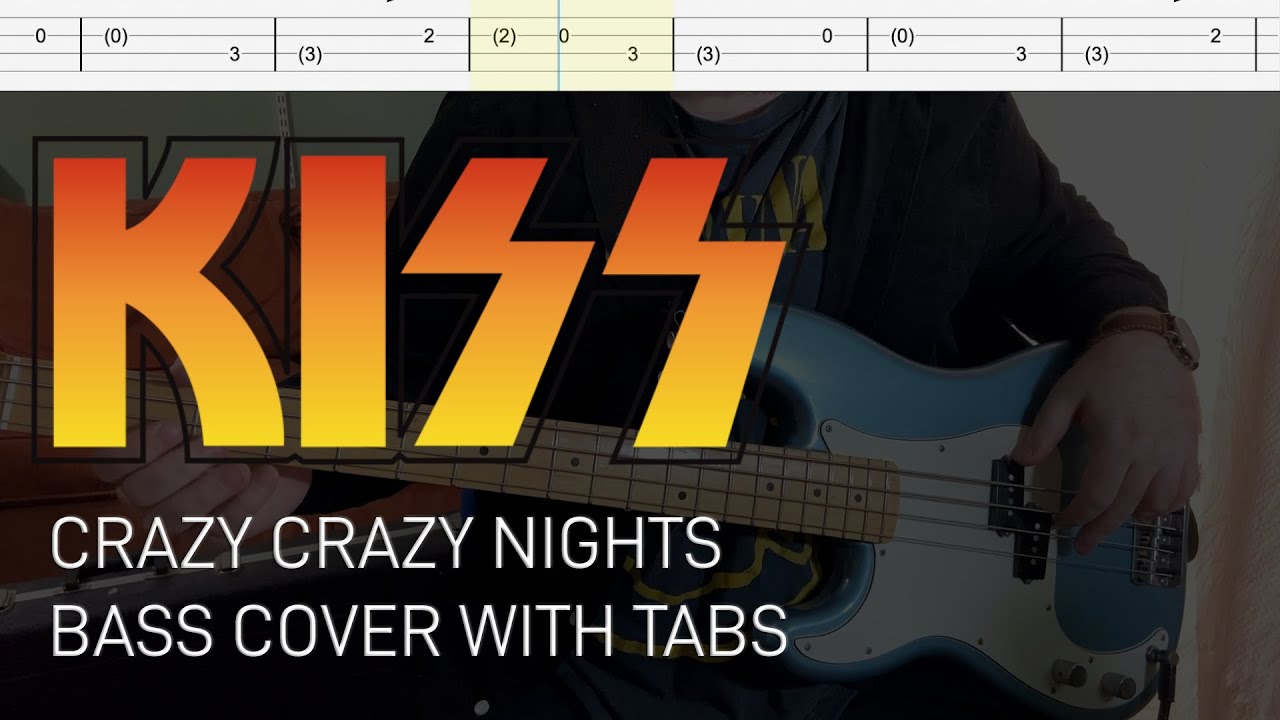Click the "(3)" note right after highlighted measure
The height and width of the screenshot is (720, 1280).
pos(708,55)
